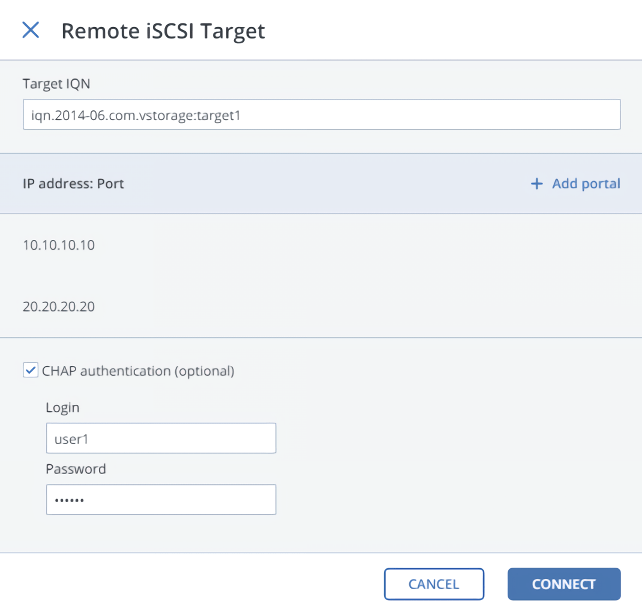Click the plus icon beside Add portal
This screenshot has height=612, width=642.
point(537,184)
